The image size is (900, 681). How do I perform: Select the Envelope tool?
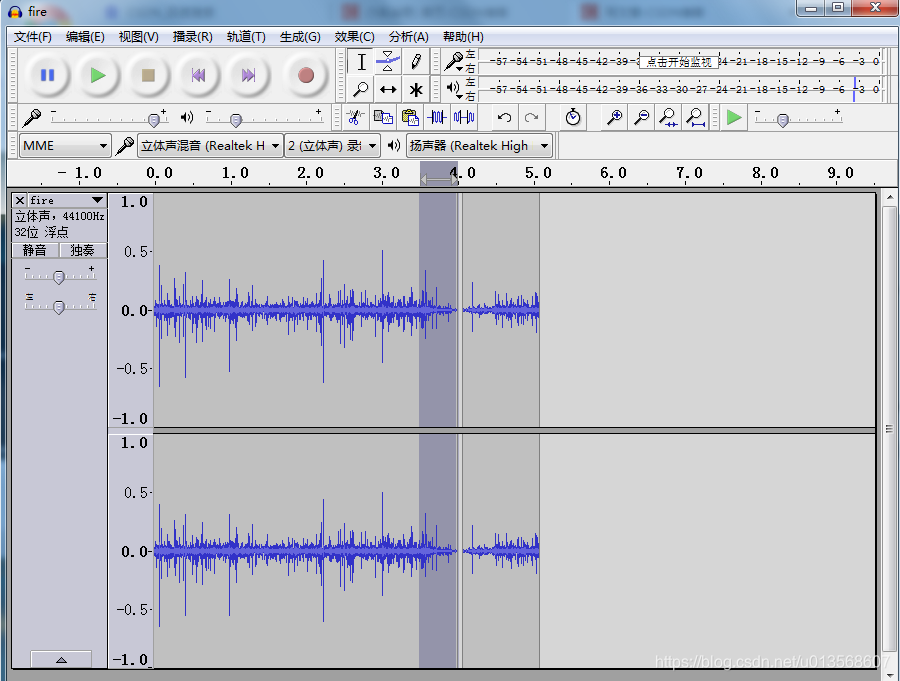(388, 62)
